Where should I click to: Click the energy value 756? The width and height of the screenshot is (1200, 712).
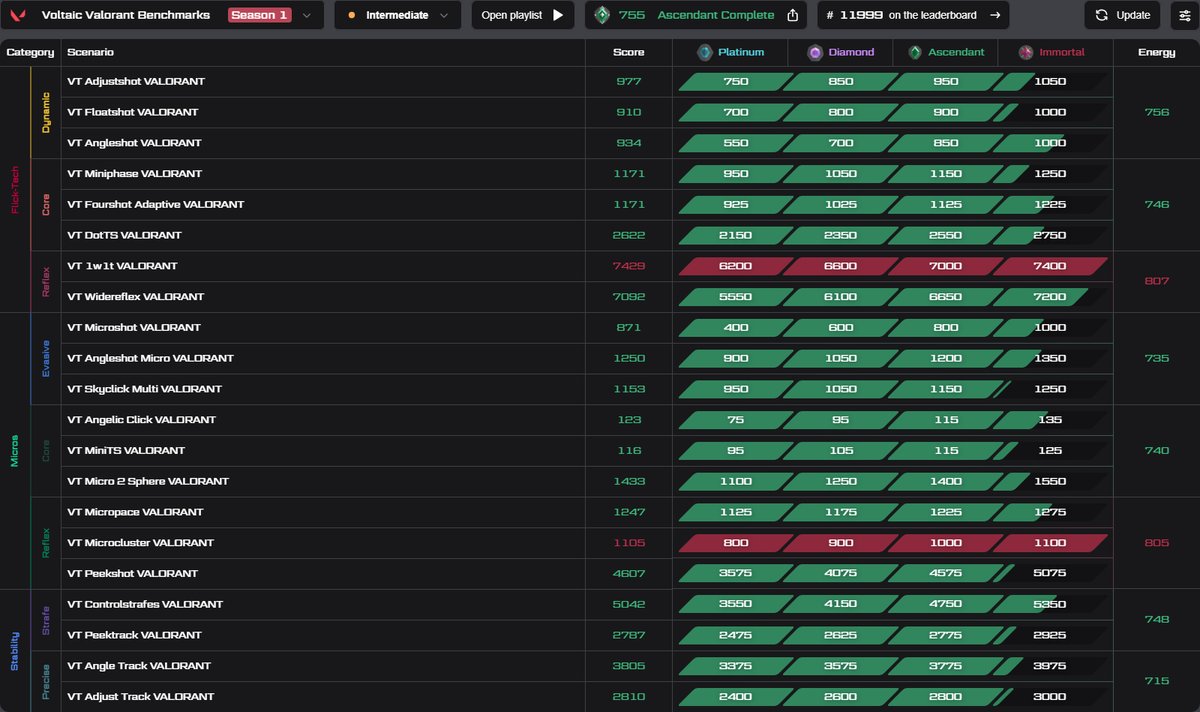tap(1156, 112)
